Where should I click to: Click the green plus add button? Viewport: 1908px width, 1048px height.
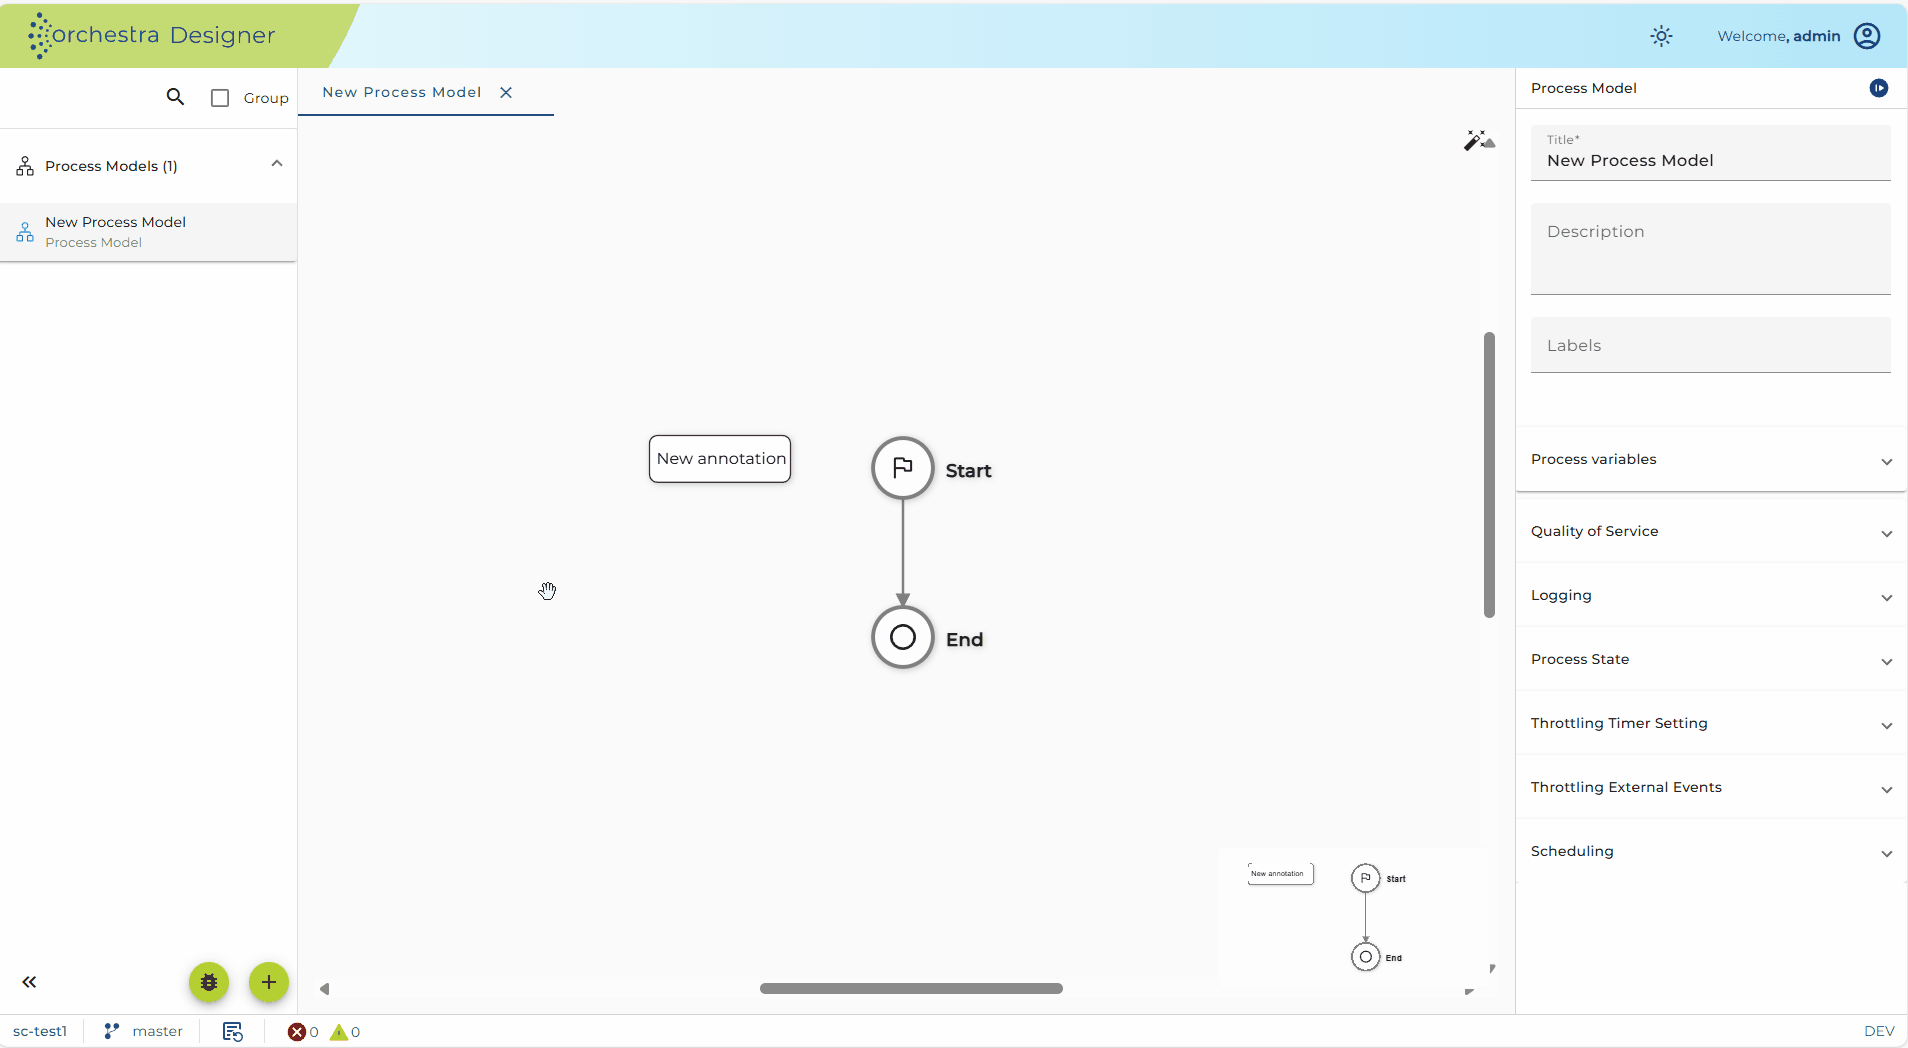tap(269, 982)
